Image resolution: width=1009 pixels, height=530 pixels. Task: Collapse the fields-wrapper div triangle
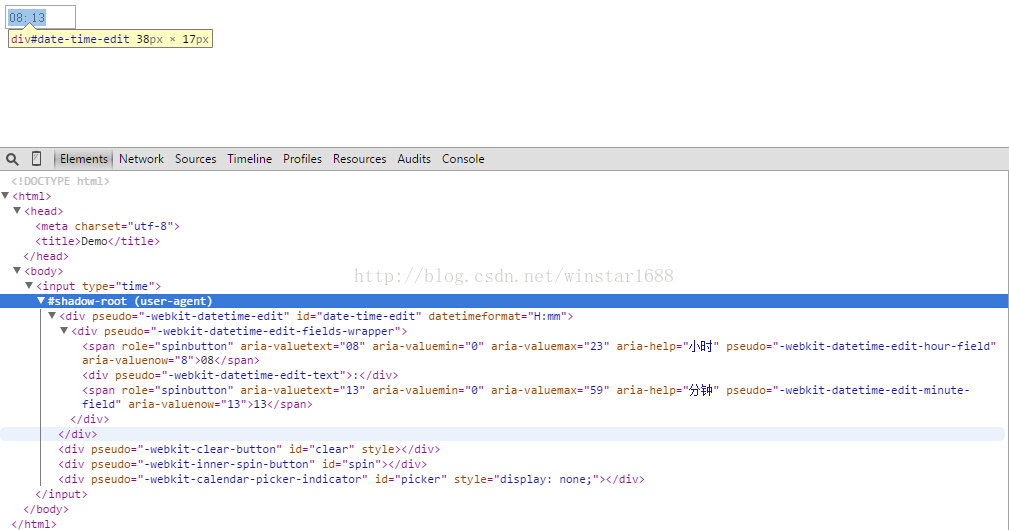64,331
